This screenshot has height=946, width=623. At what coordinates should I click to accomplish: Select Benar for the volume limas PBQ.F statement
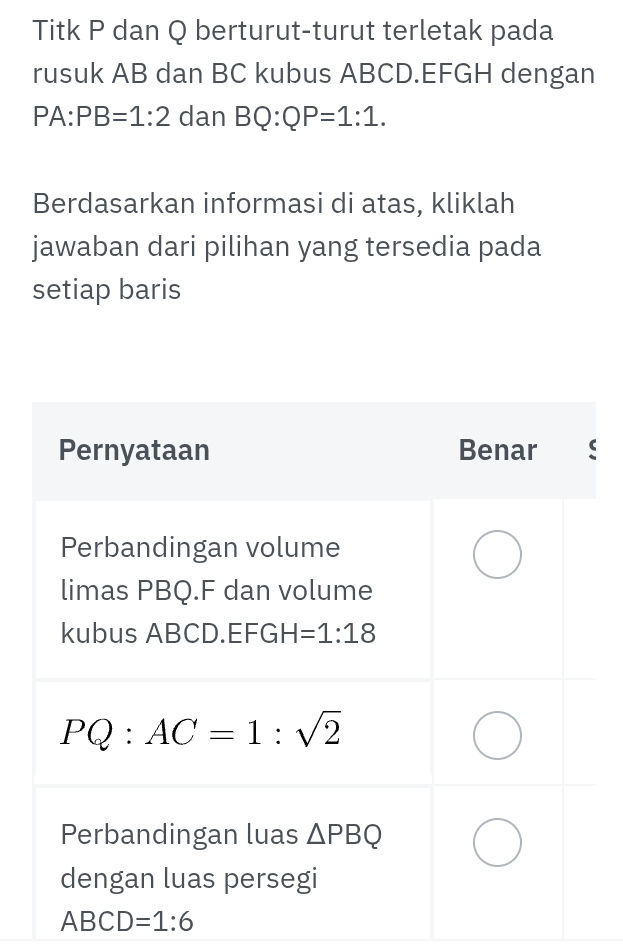497,554
